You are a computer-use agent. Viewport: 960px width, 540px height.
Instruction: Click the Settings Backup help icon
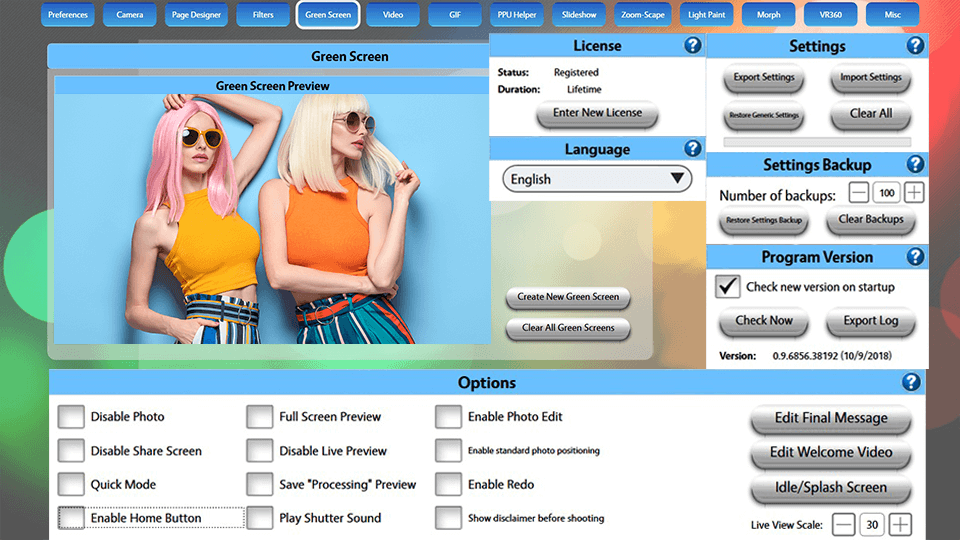[x=915, y=165]
